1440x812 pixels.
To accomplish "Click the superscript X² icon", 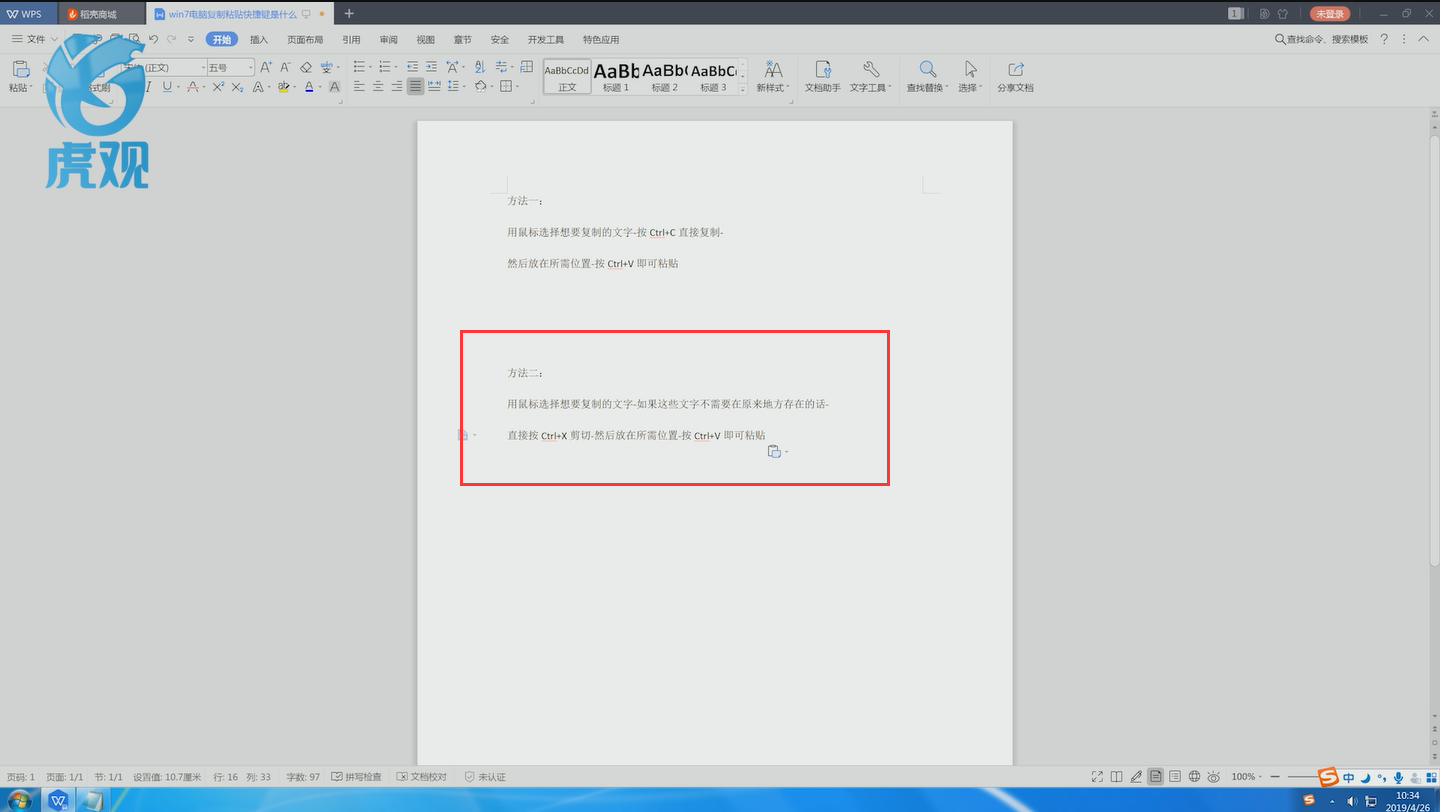I will point(218,87).
